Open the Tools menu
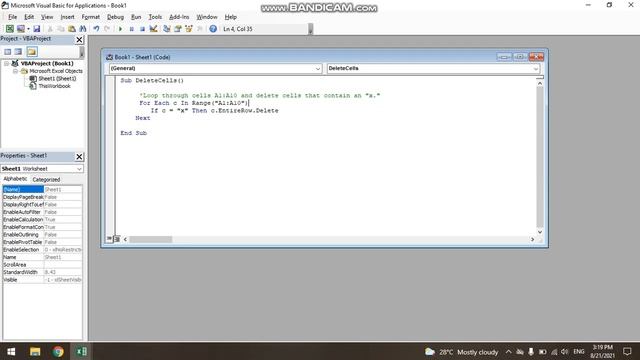This screenshot has width=640, height=360. [x=155, y=17]
